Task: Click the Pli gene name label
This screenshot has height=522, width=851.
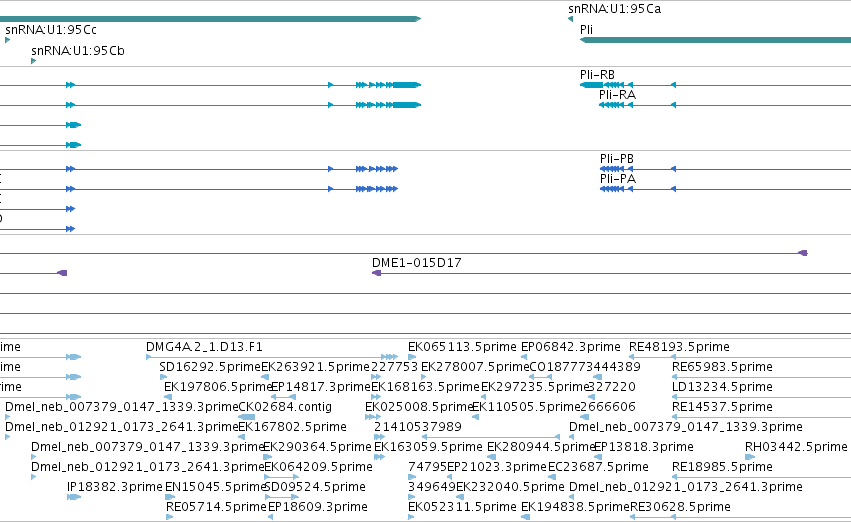Action: tap(586, 30)
